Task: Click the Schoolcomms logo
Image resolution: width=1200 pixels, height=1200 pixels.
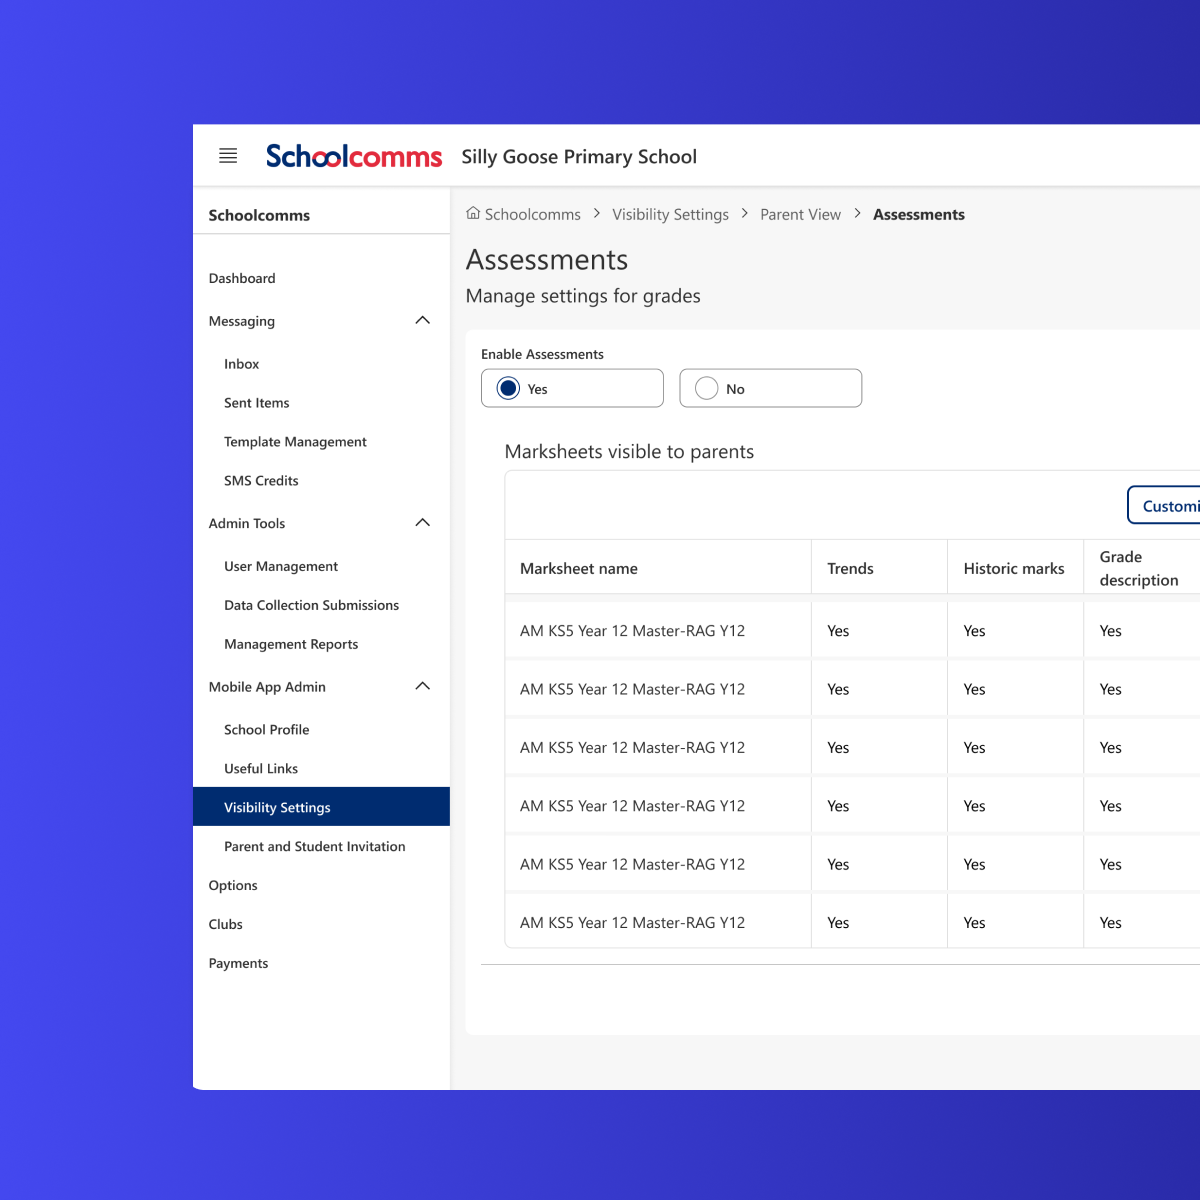Action: [353, 156]
